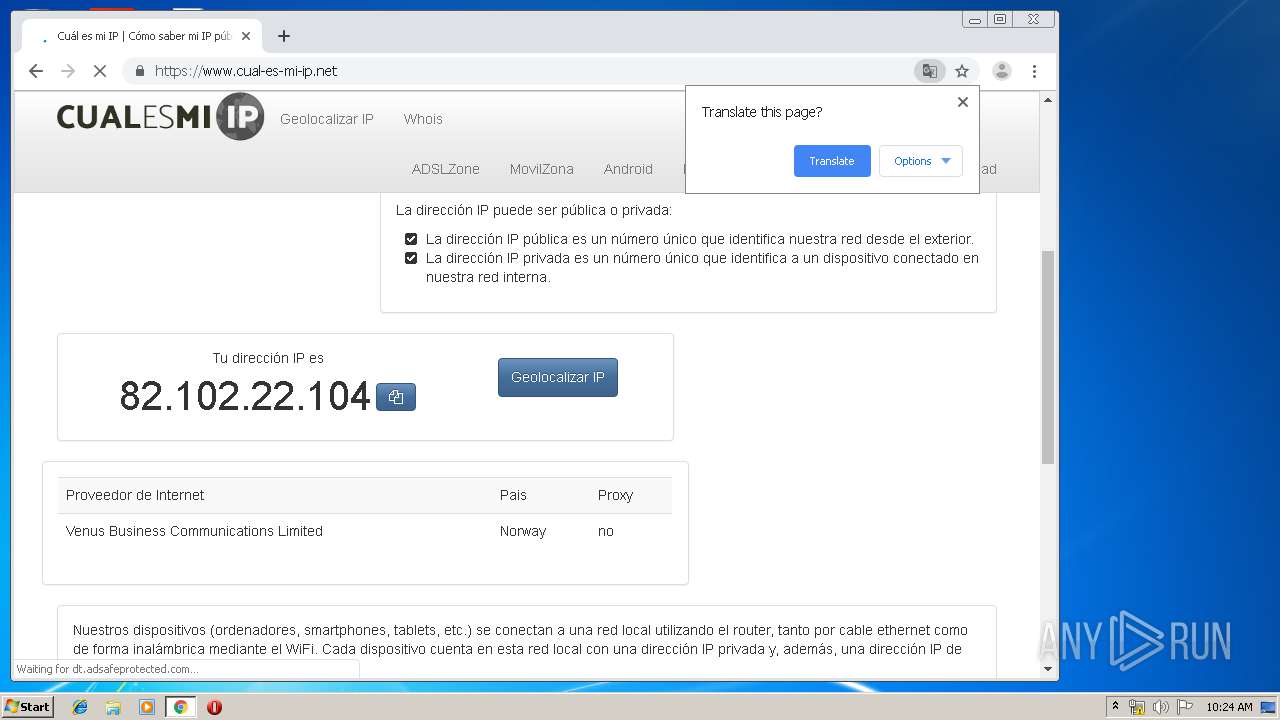Click the volume speaker tray icon
The width and height of the screenshot is (1280, 720).
click(1161, 707)
